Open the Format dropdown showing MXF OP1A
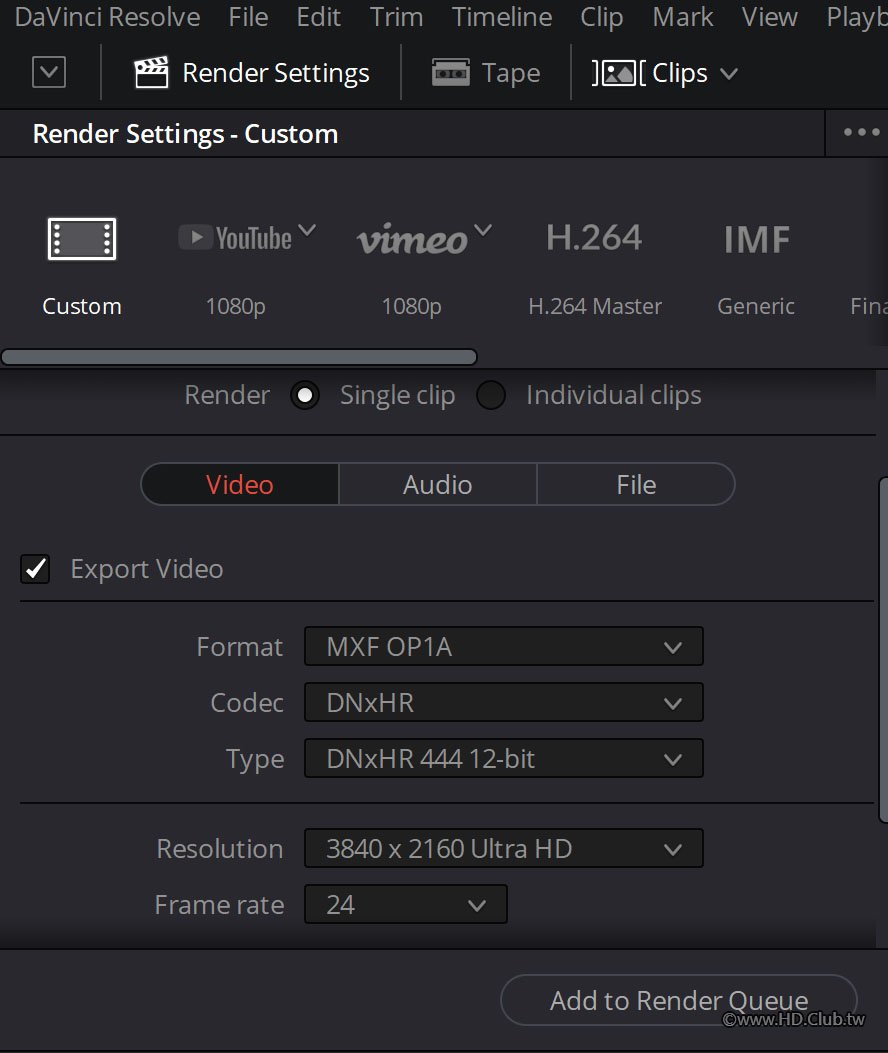The image size is (888, 1053). click(x=503, y=647)
